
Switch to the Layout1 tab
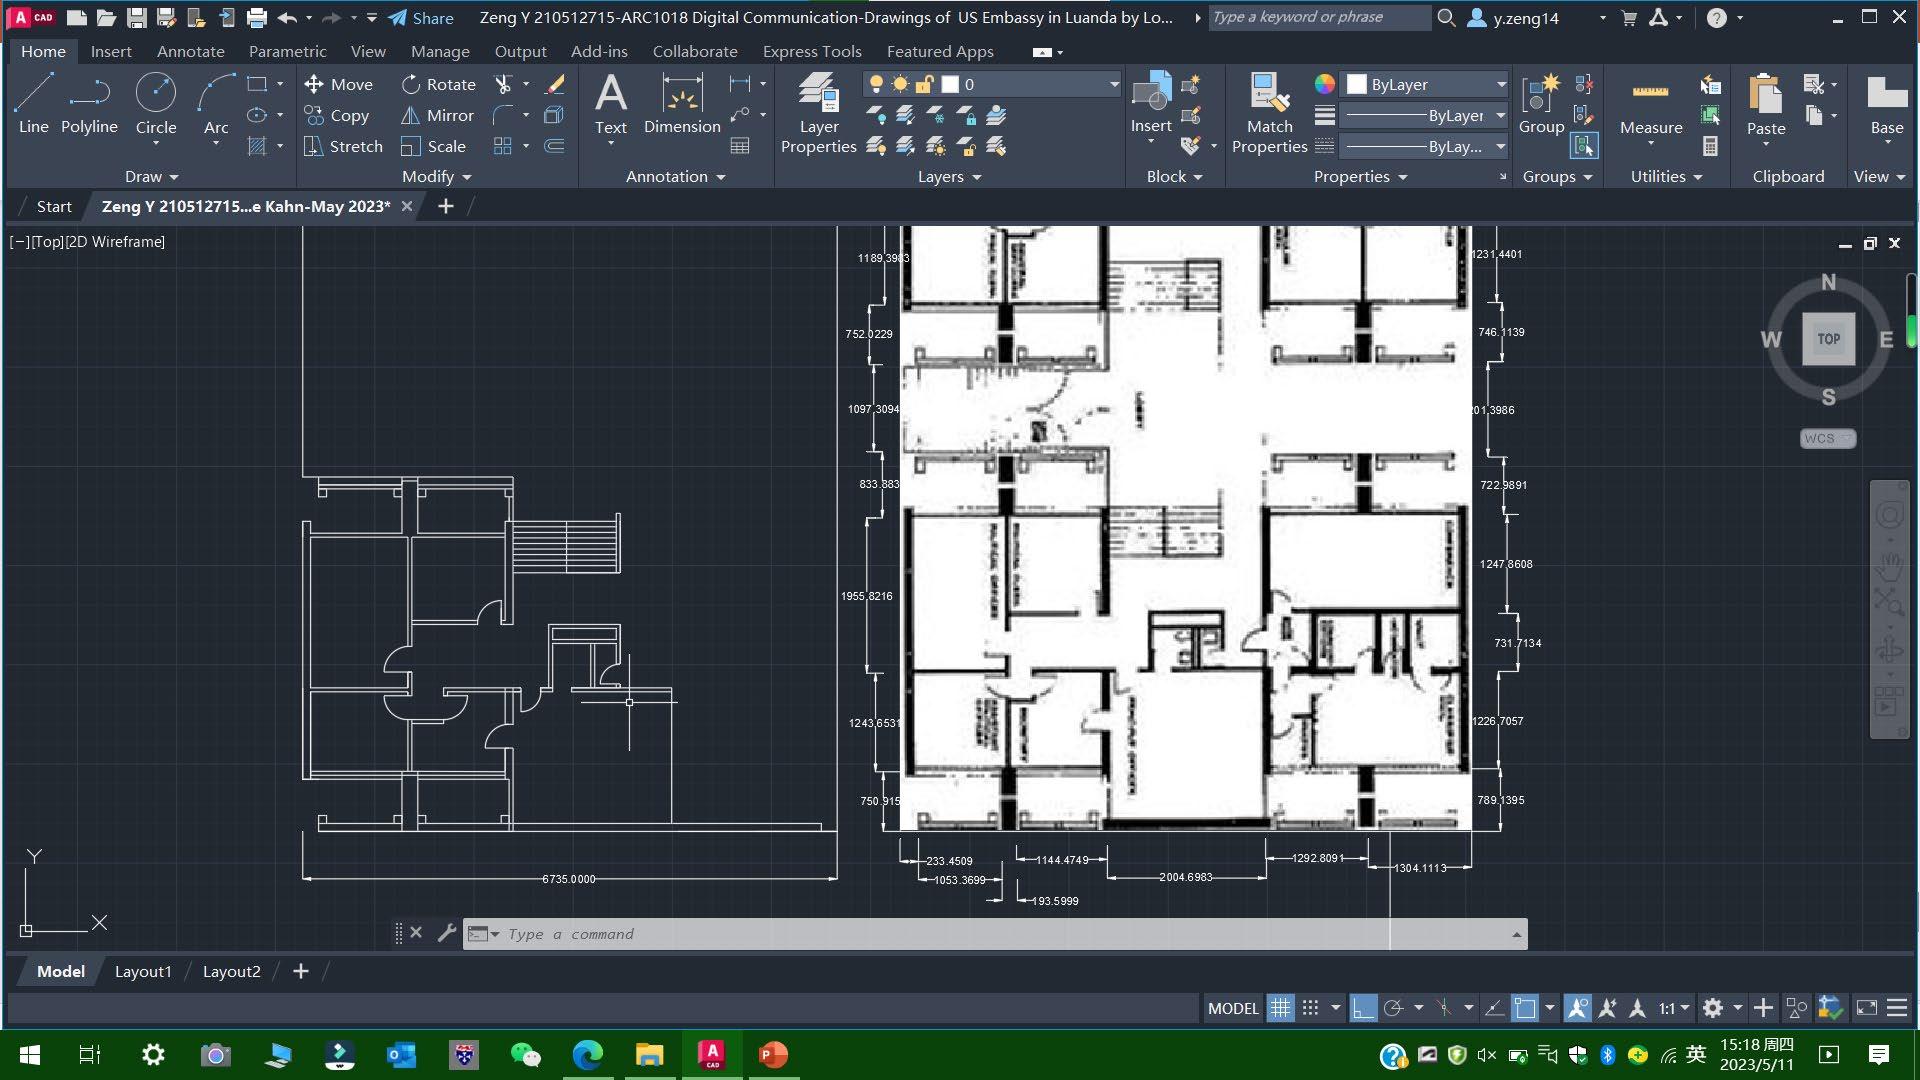[x=143, y=971]
